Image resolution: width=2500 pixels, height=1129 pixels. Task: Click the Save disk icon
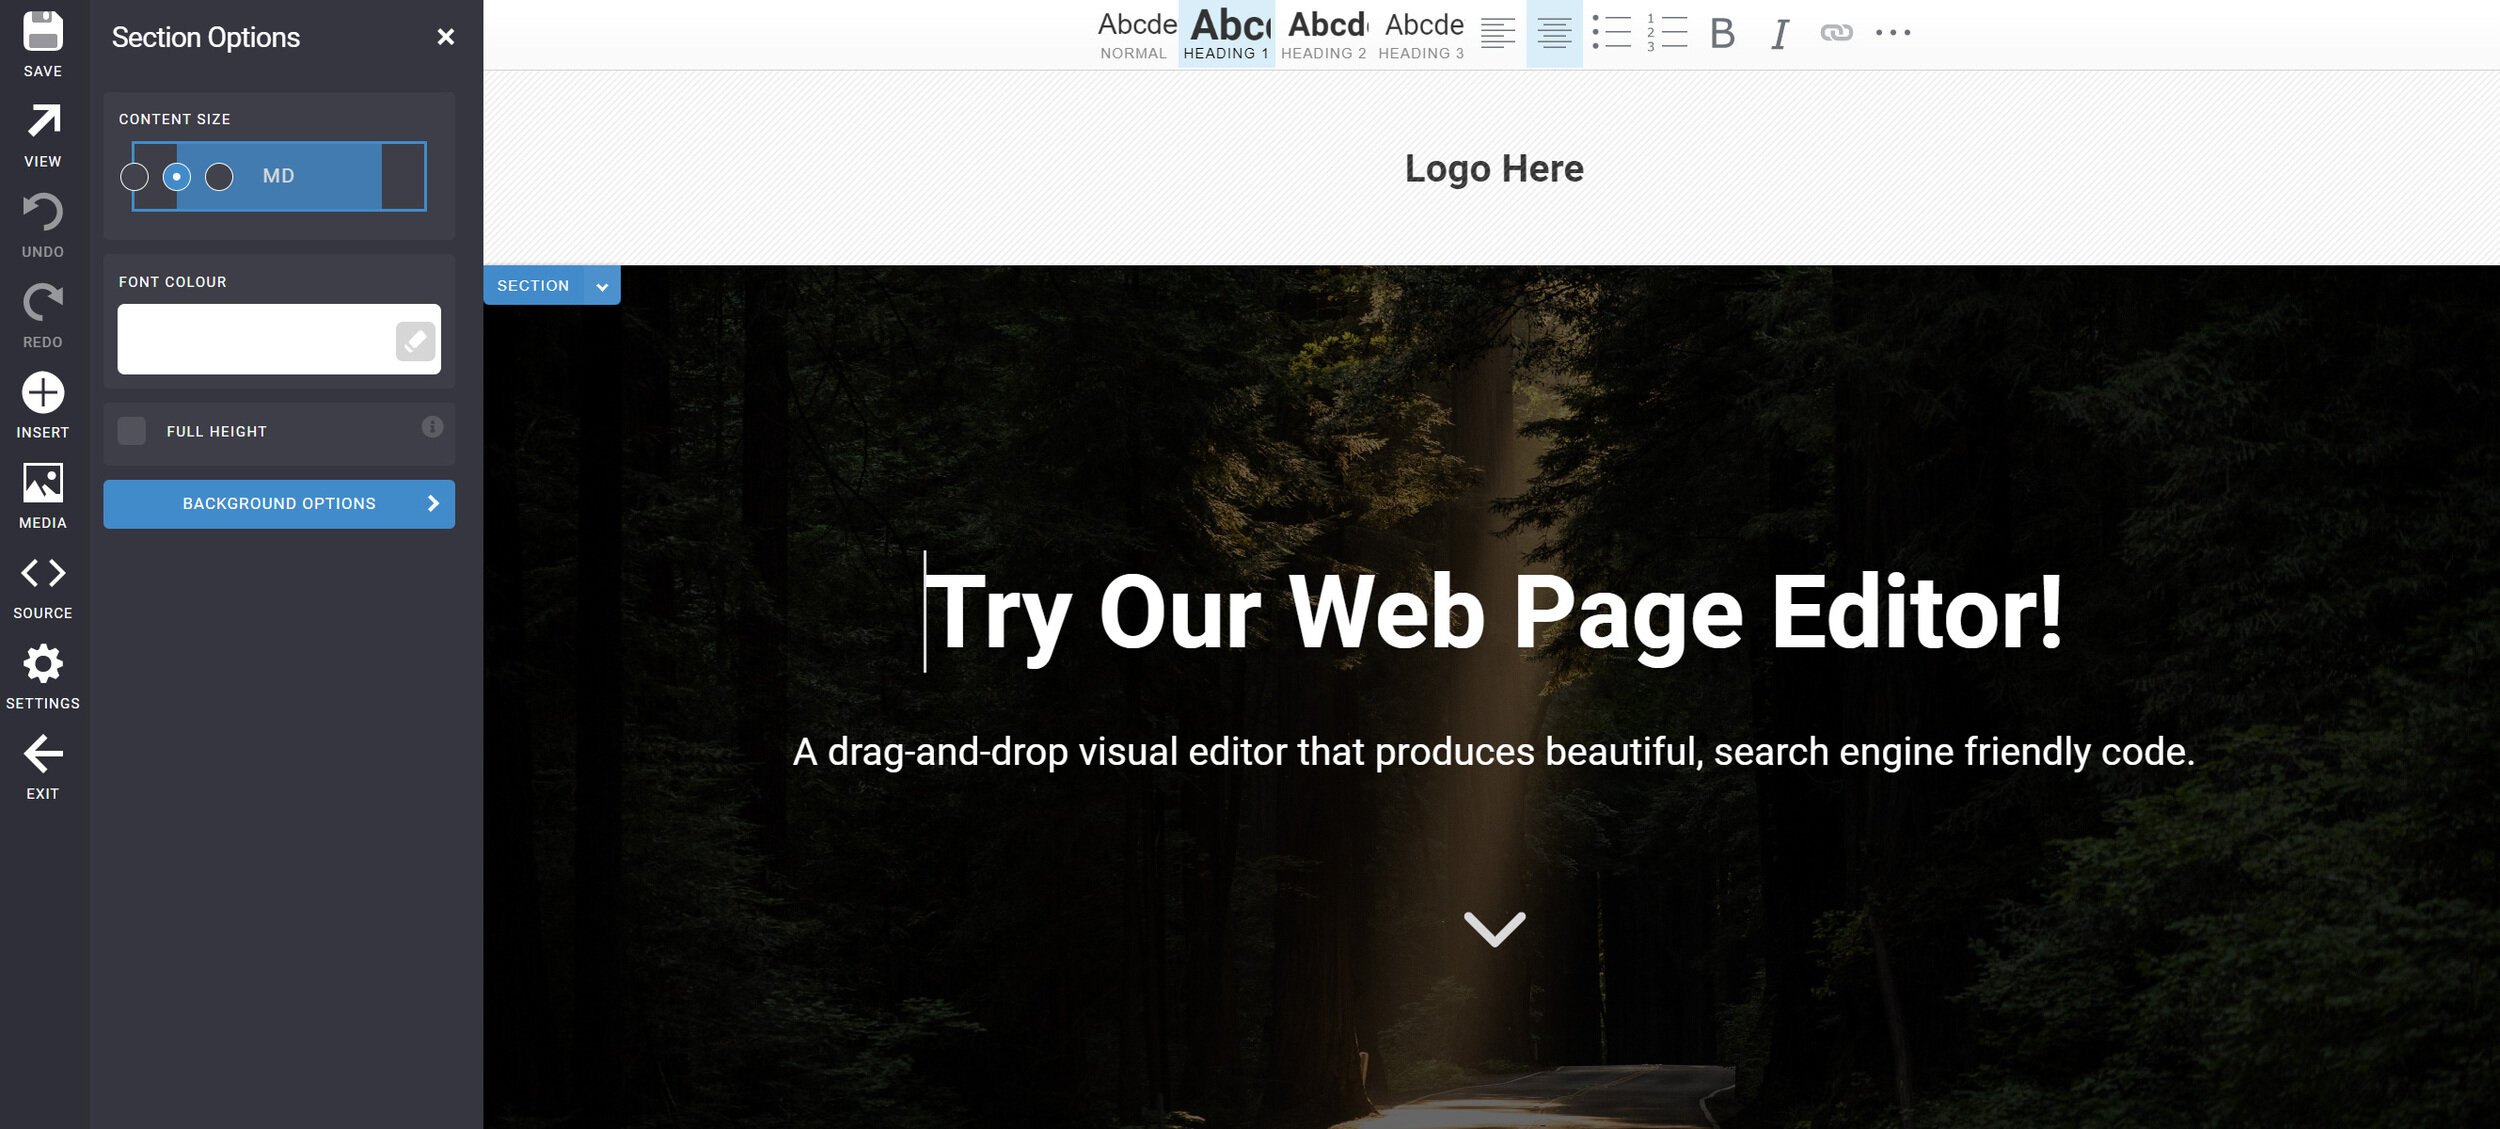click(x=42, y=32)
